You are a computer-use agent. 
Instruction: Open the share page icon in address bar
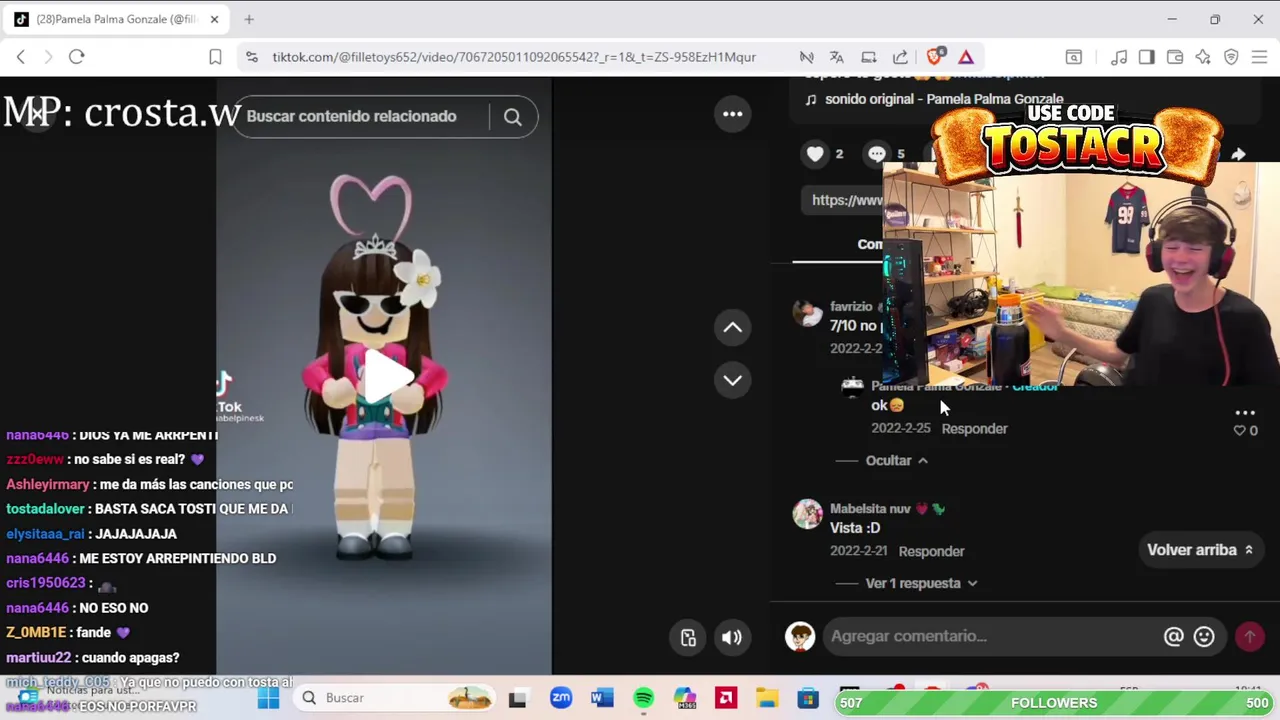tap(900, 57)
